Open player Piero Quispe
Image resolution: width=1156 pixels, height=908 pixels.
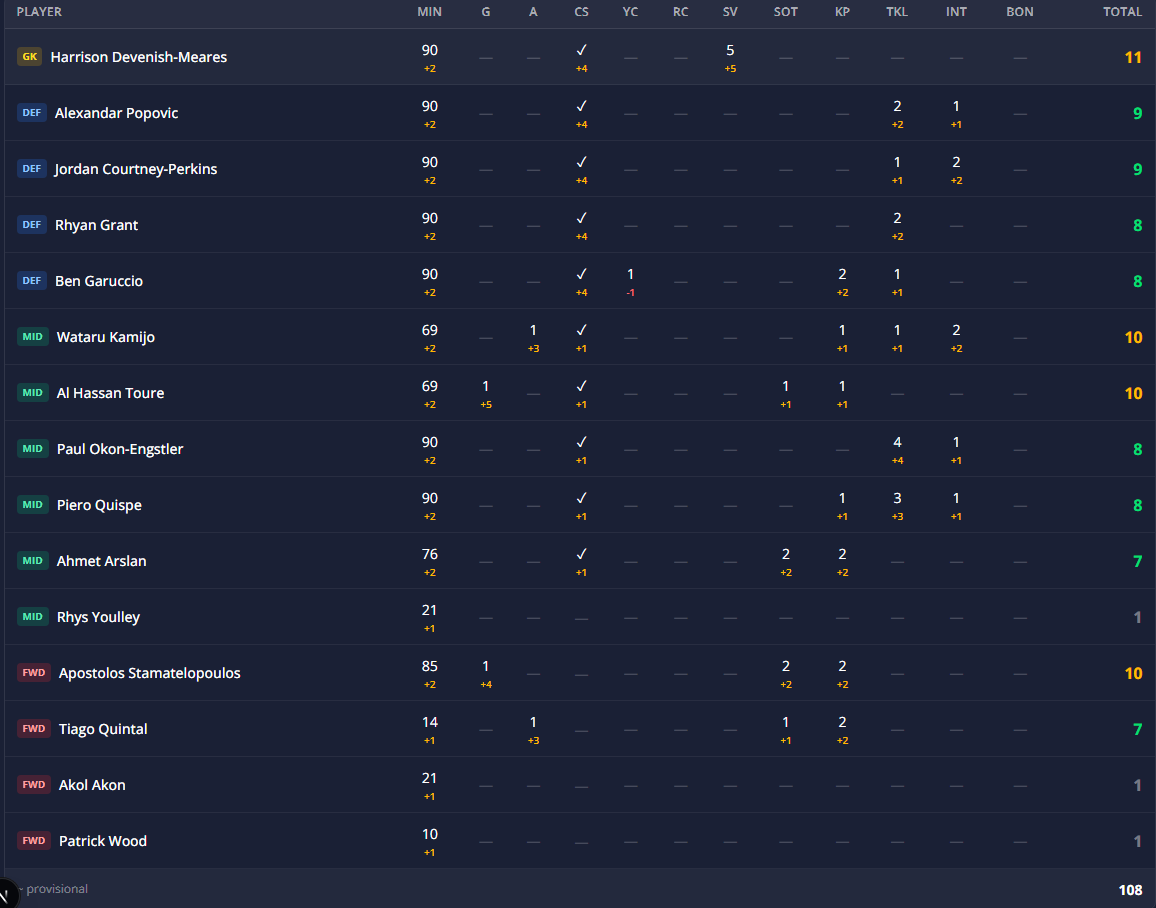click(x=100, y=505)
